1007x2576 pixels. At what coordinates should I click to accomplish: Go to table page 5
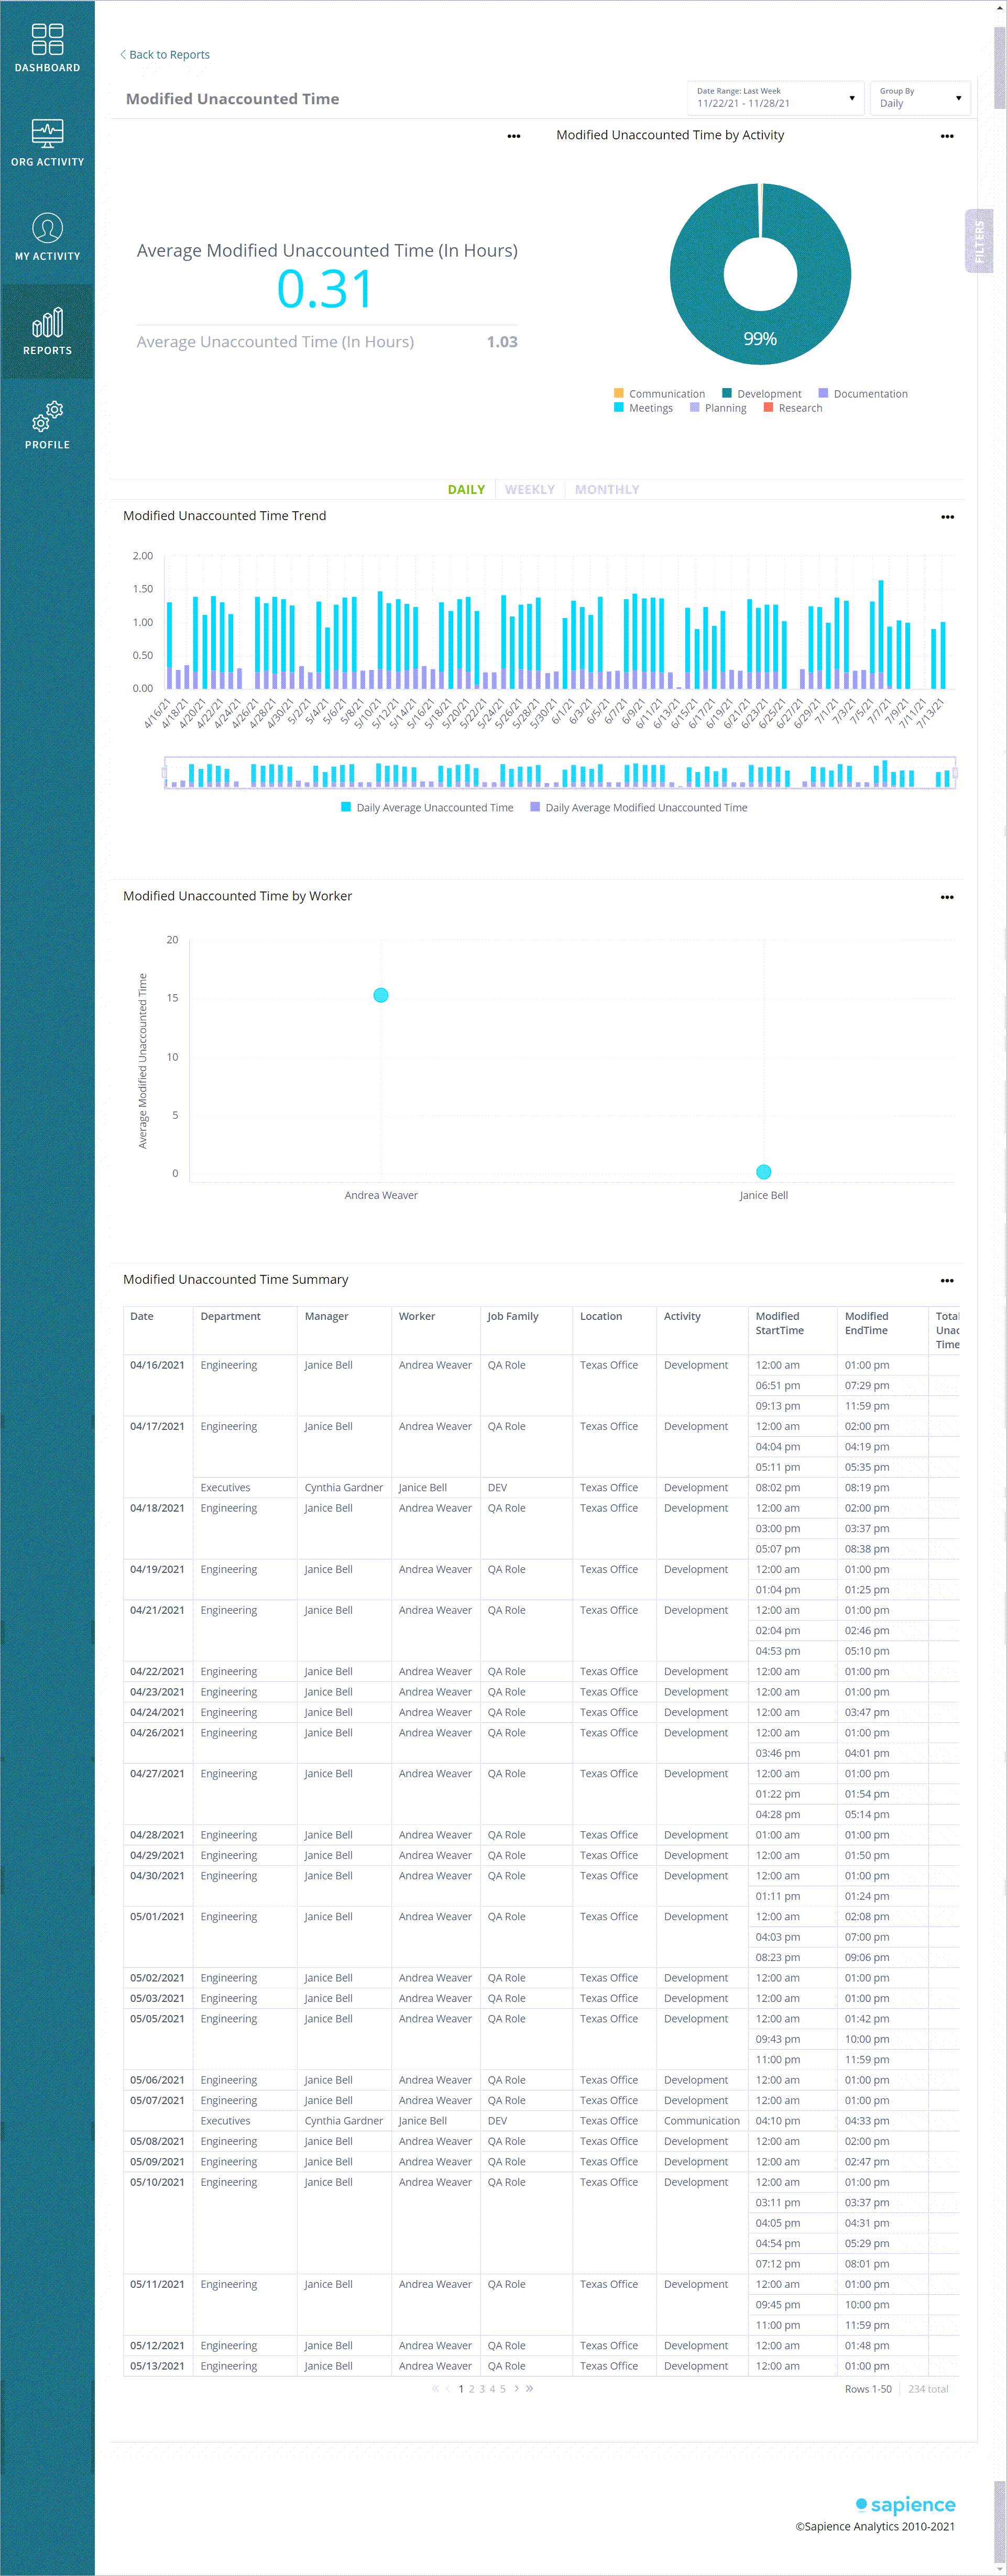(503, 2389)
